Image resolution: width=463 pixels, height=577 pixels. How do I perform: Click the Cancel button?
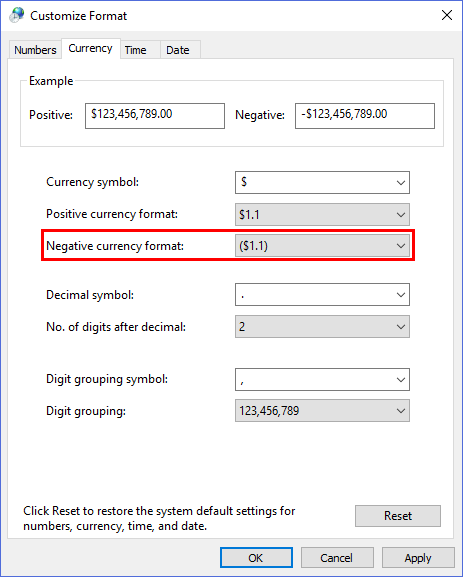pos(337,558)
